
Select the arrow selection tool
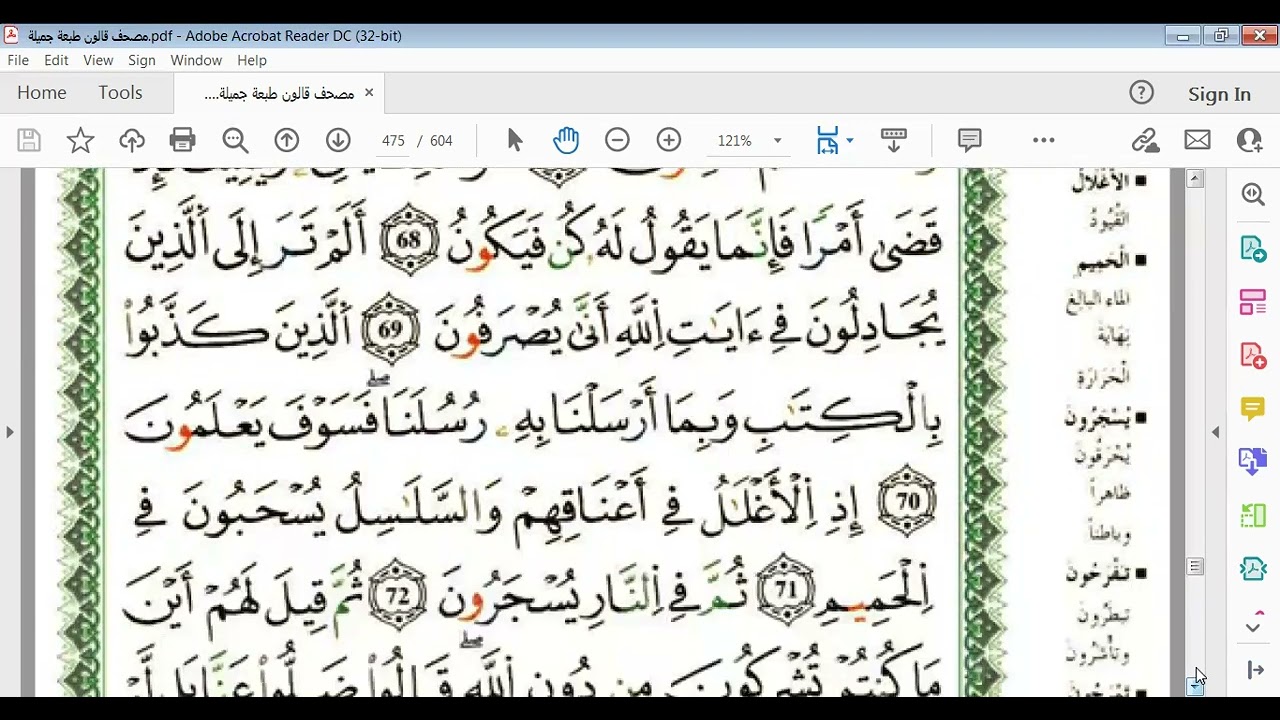(515, 140)
